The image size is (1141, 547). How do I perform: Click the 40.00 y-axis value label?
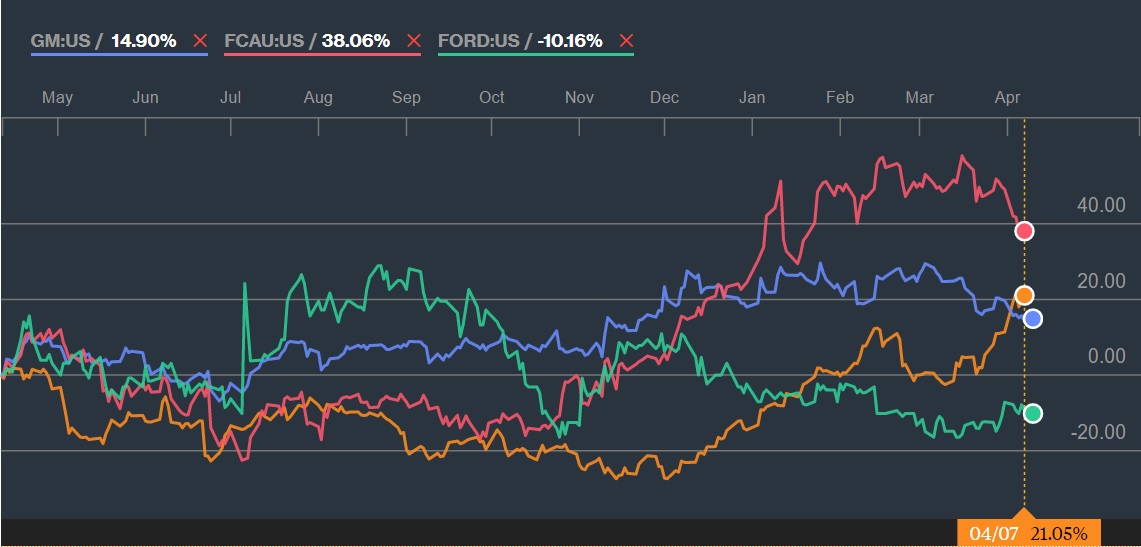tap(1100, 205)
